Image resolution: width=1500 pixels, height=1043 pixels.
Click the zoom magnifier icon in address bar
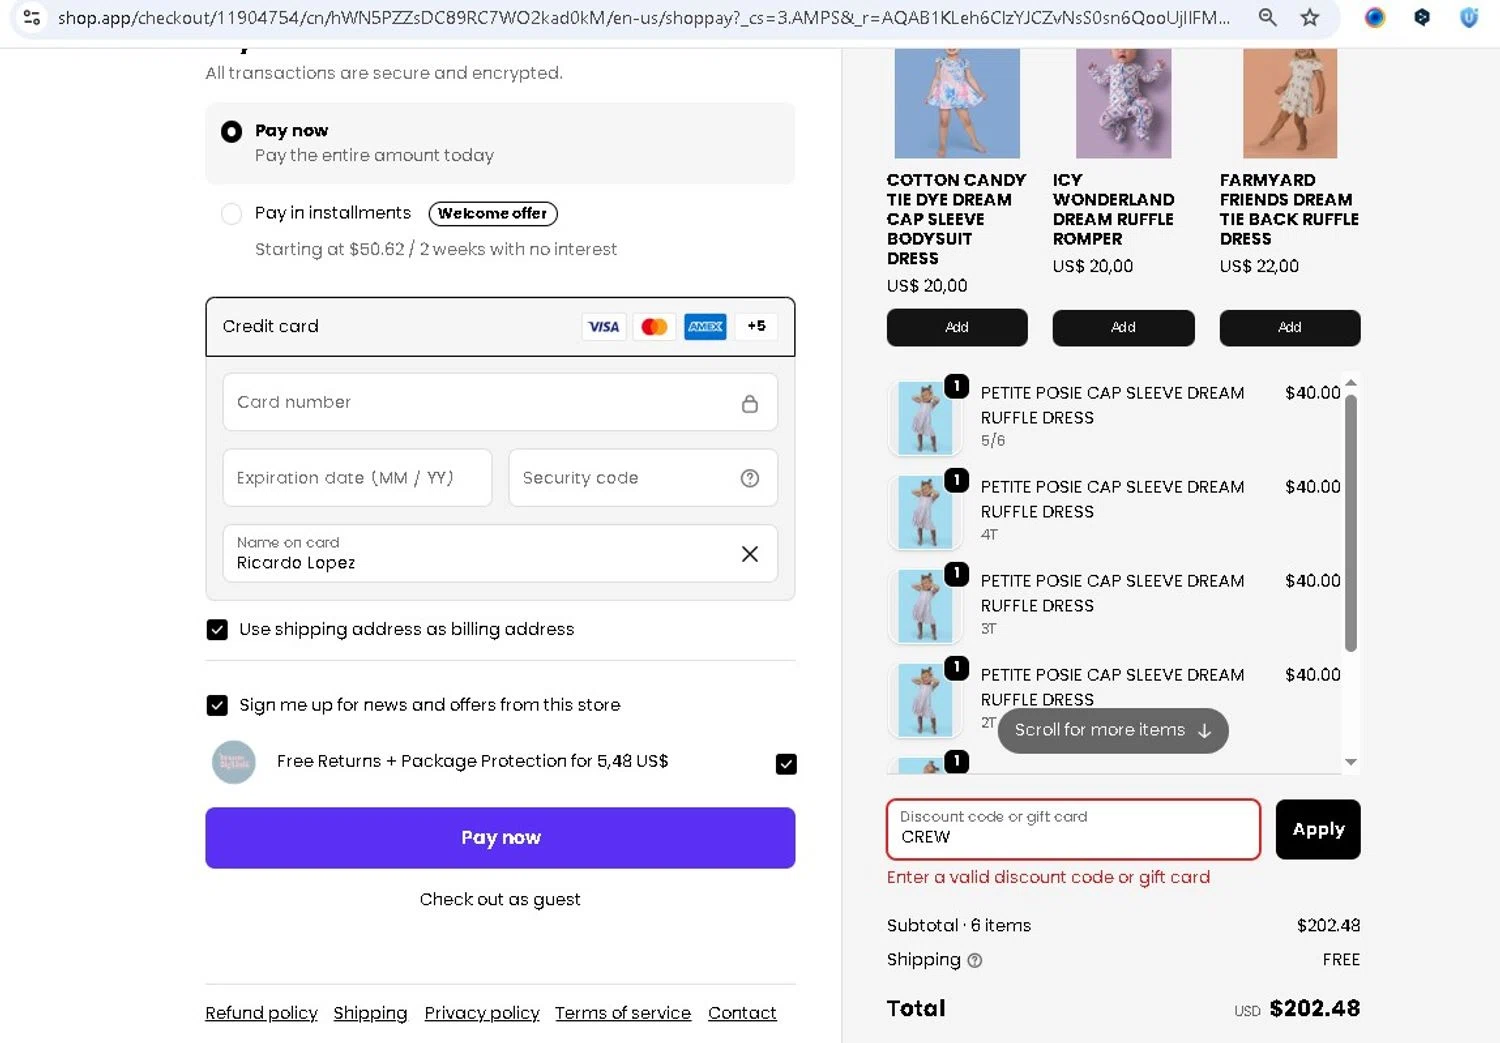click(1267, 17)
